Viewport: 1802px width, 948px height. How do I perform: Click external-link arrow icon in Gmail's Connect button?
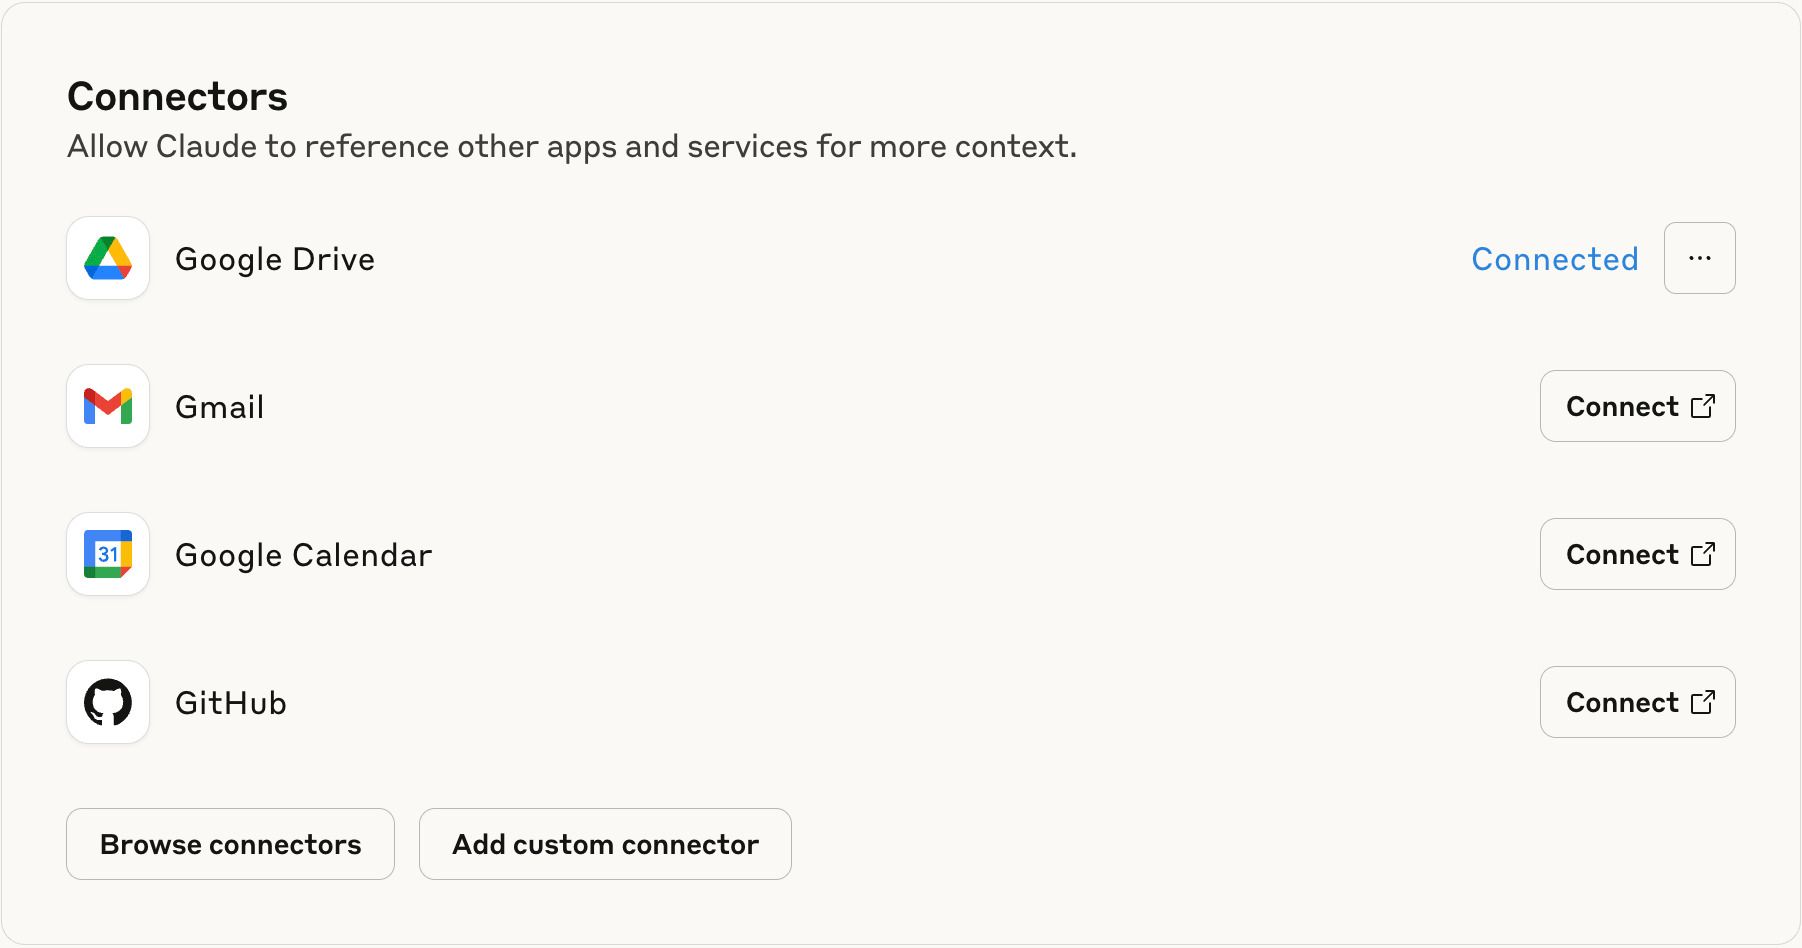tap(1702, 406)
